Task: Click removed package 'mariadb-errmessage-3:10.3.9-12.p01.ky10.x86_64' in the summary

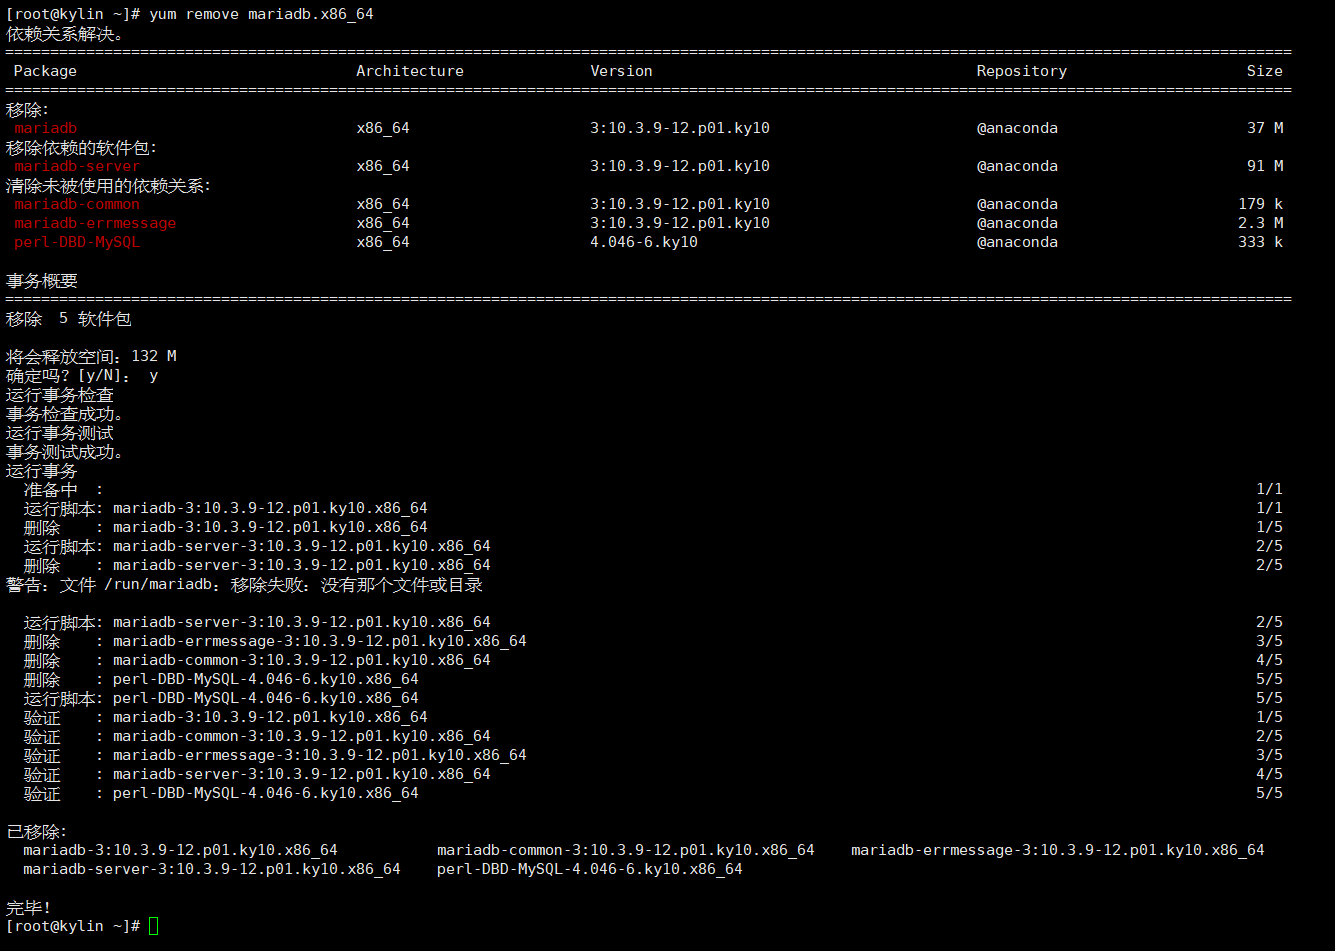Action: pyautogui.click(x=1058, y=850)
